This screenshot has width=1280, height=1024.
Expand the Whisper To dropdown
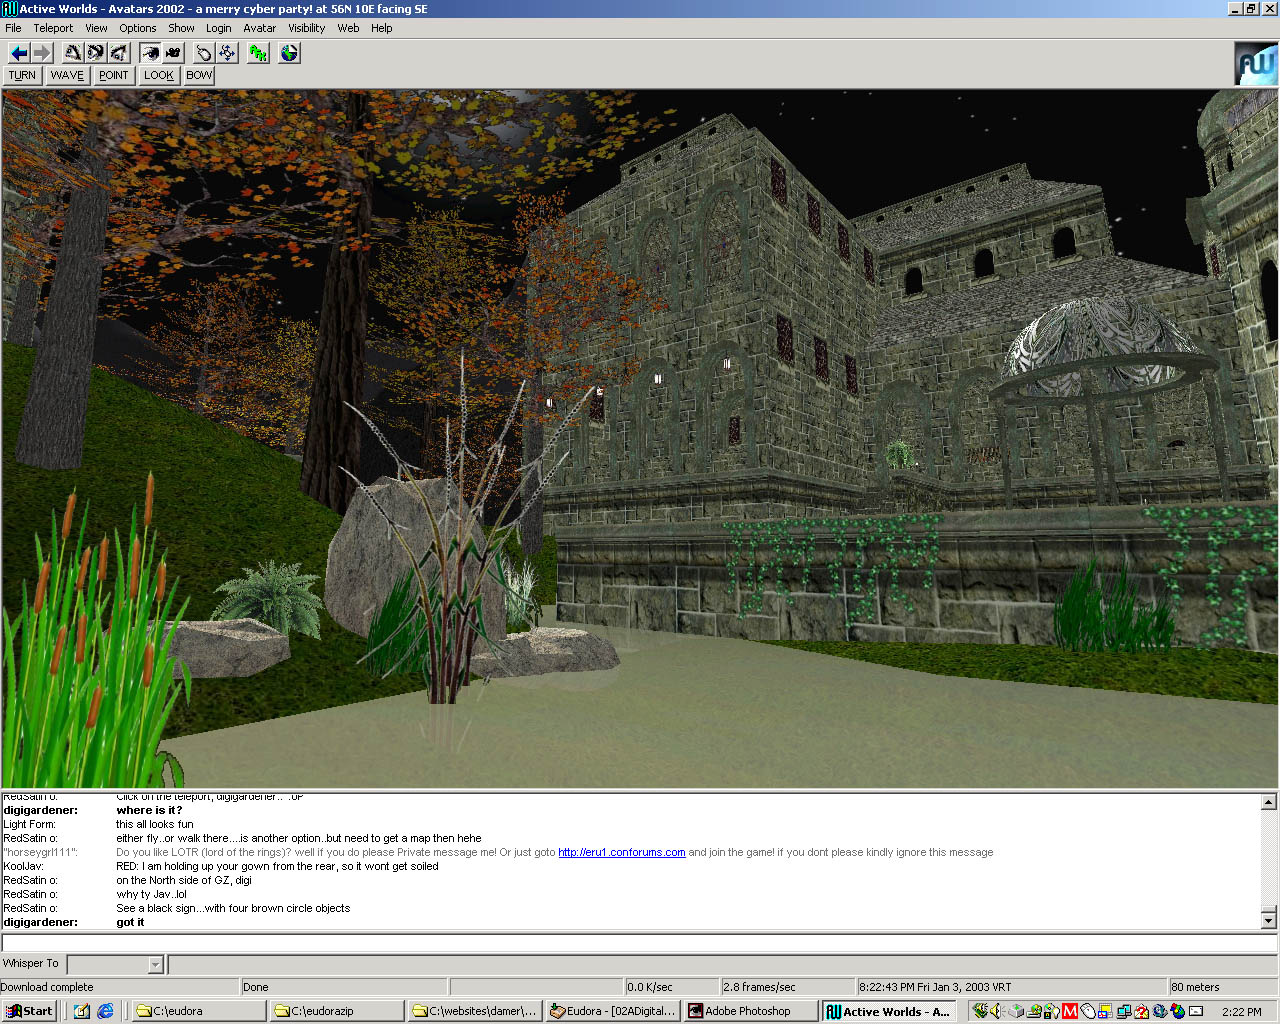155,965
